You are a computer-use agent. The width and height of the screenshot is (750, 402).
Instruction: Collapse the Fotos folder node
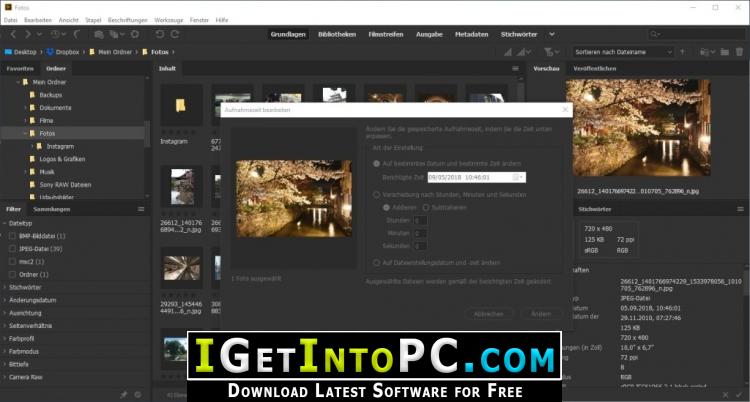coord(26,134)
